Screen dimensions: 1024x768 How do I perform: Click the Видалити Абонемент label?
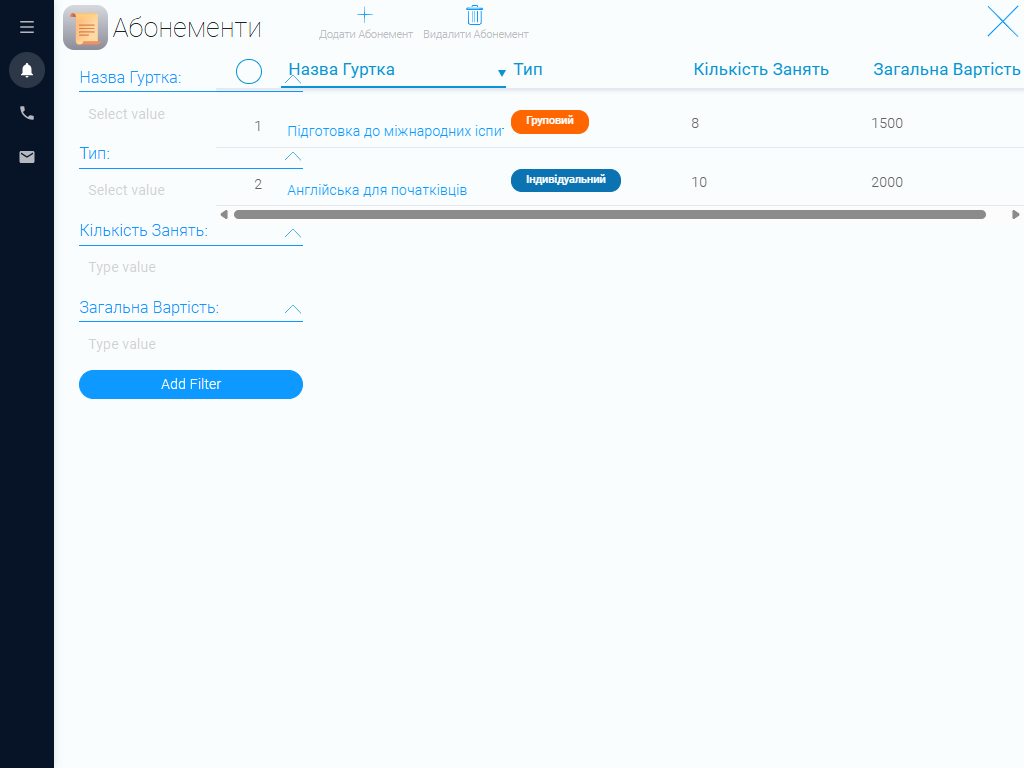pos(475,34)
